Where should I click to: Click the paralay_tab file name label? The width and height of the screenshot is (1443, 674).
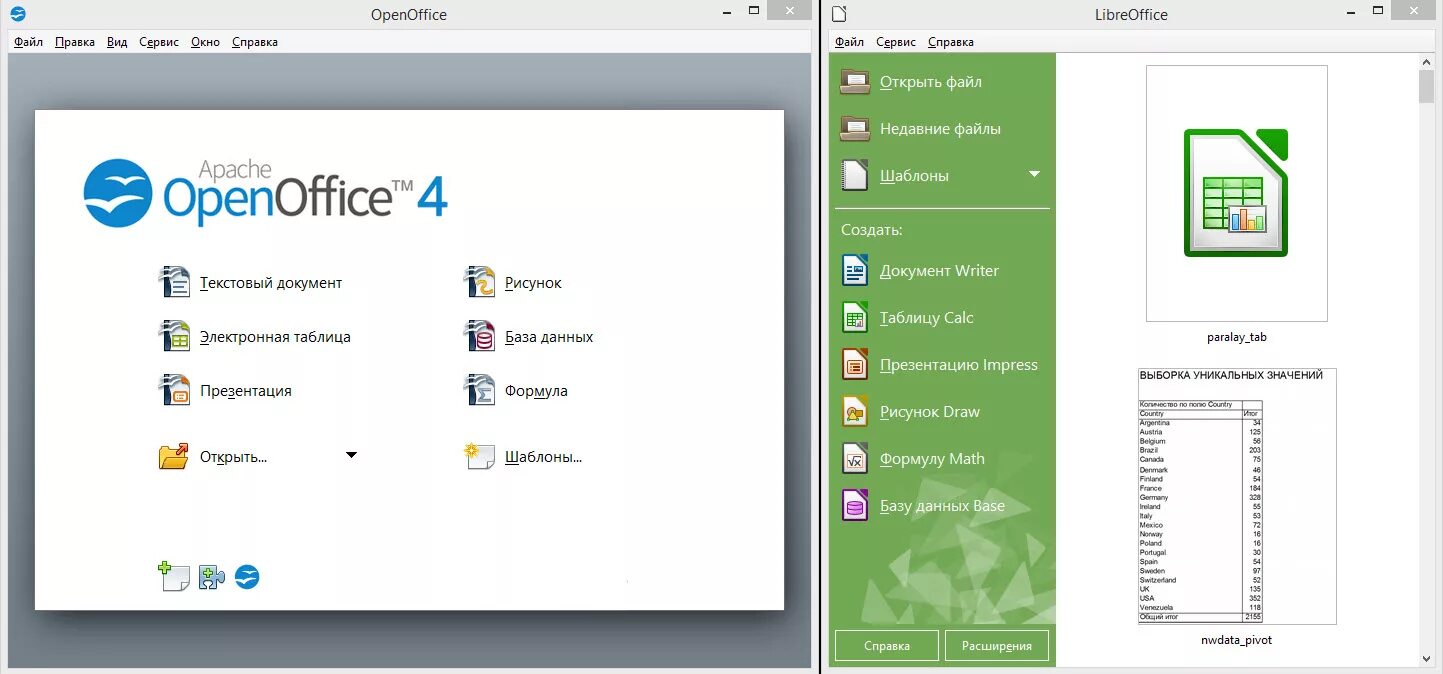click(x=1237, y=337)
